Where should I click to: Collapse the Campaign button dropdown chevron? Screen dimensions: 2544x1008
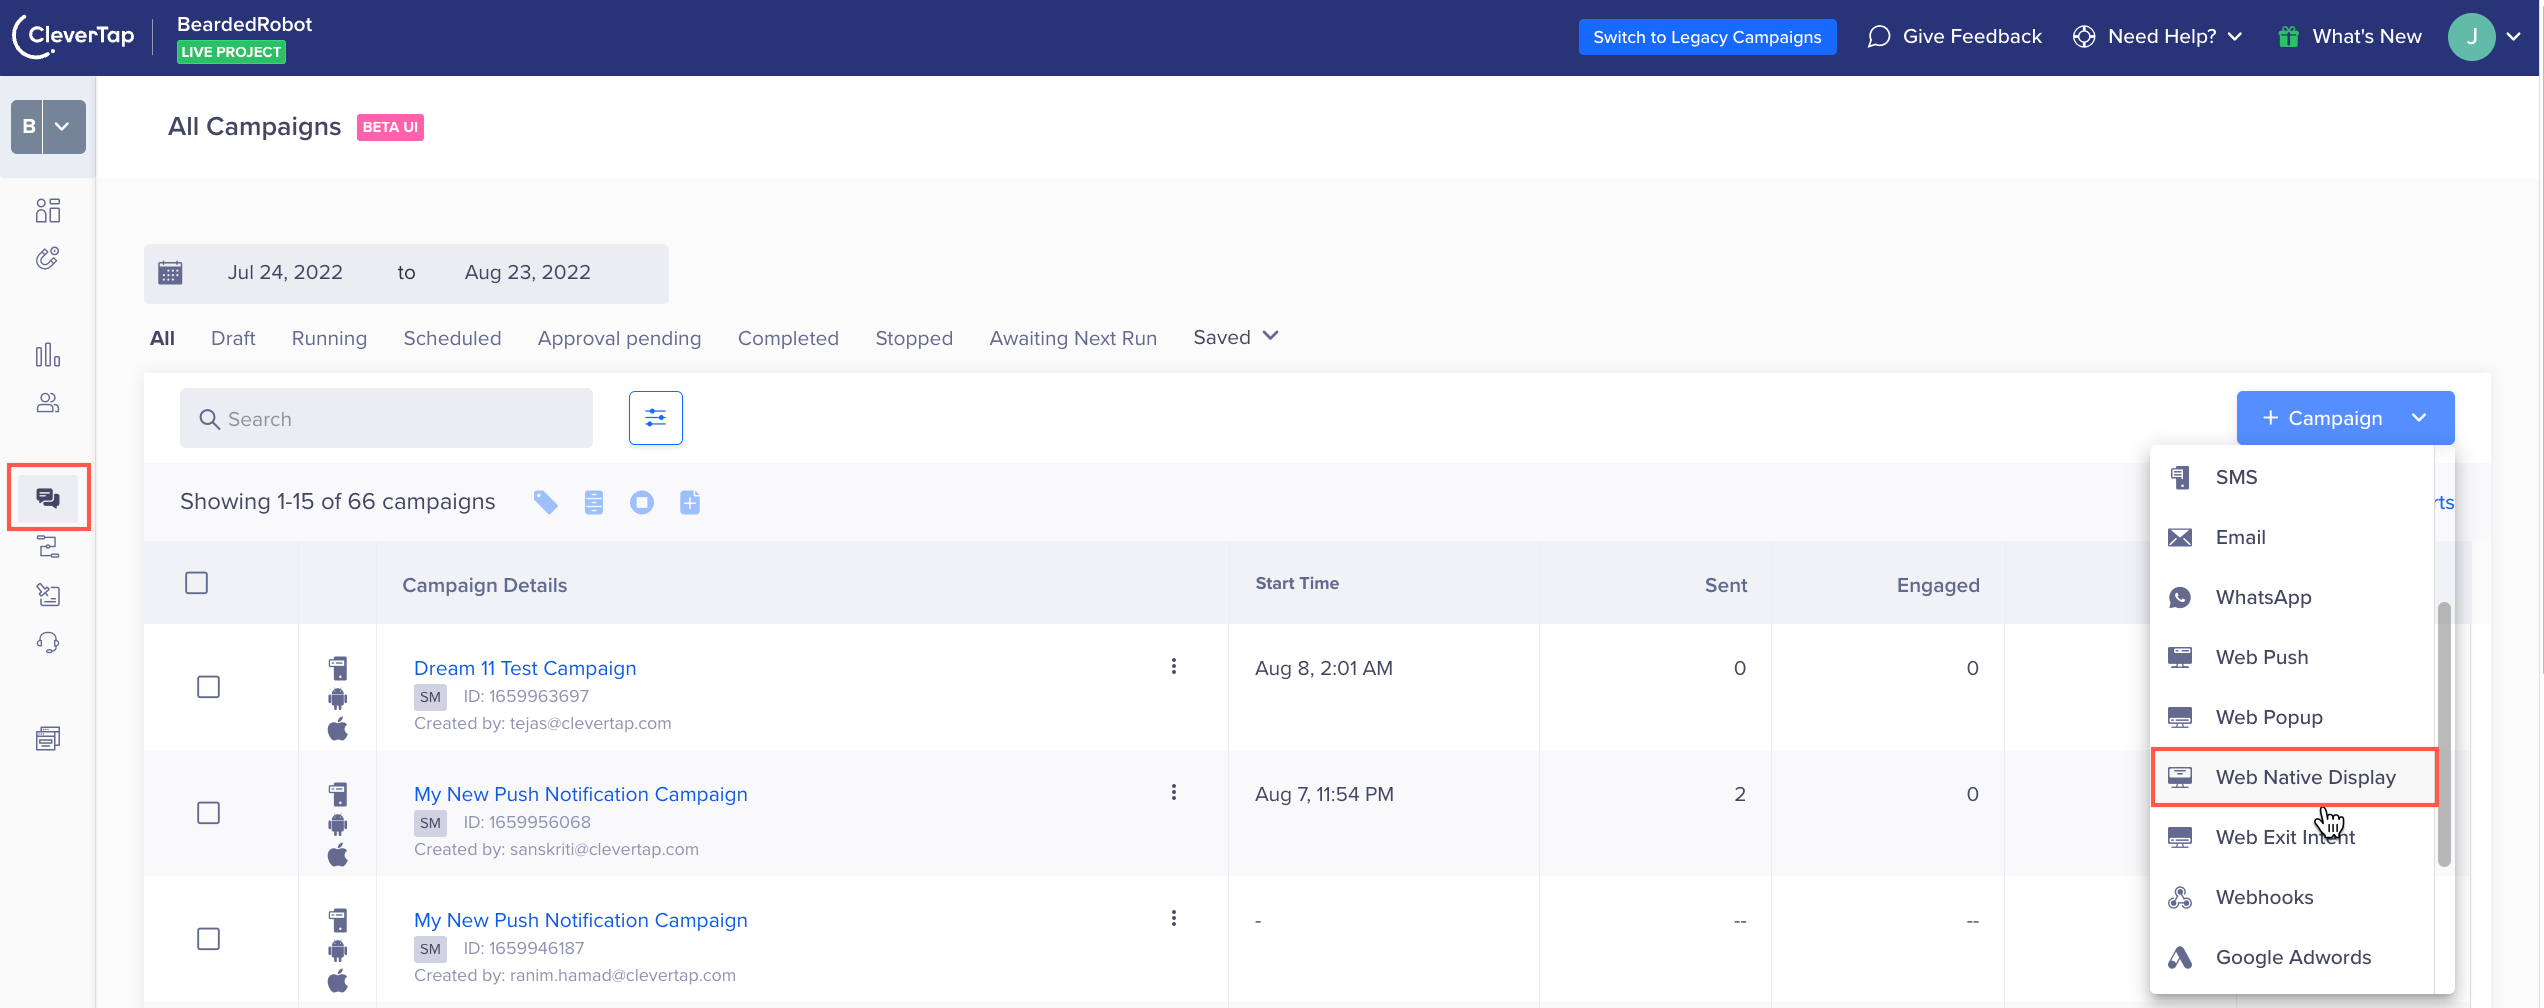tap(2419, 418)
